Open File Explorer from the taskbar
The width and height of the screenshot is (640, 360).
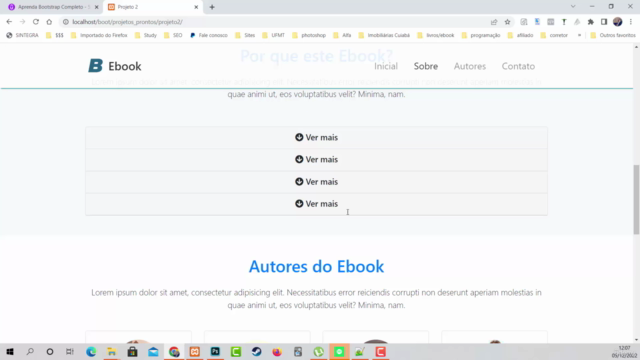click(112, 351)
